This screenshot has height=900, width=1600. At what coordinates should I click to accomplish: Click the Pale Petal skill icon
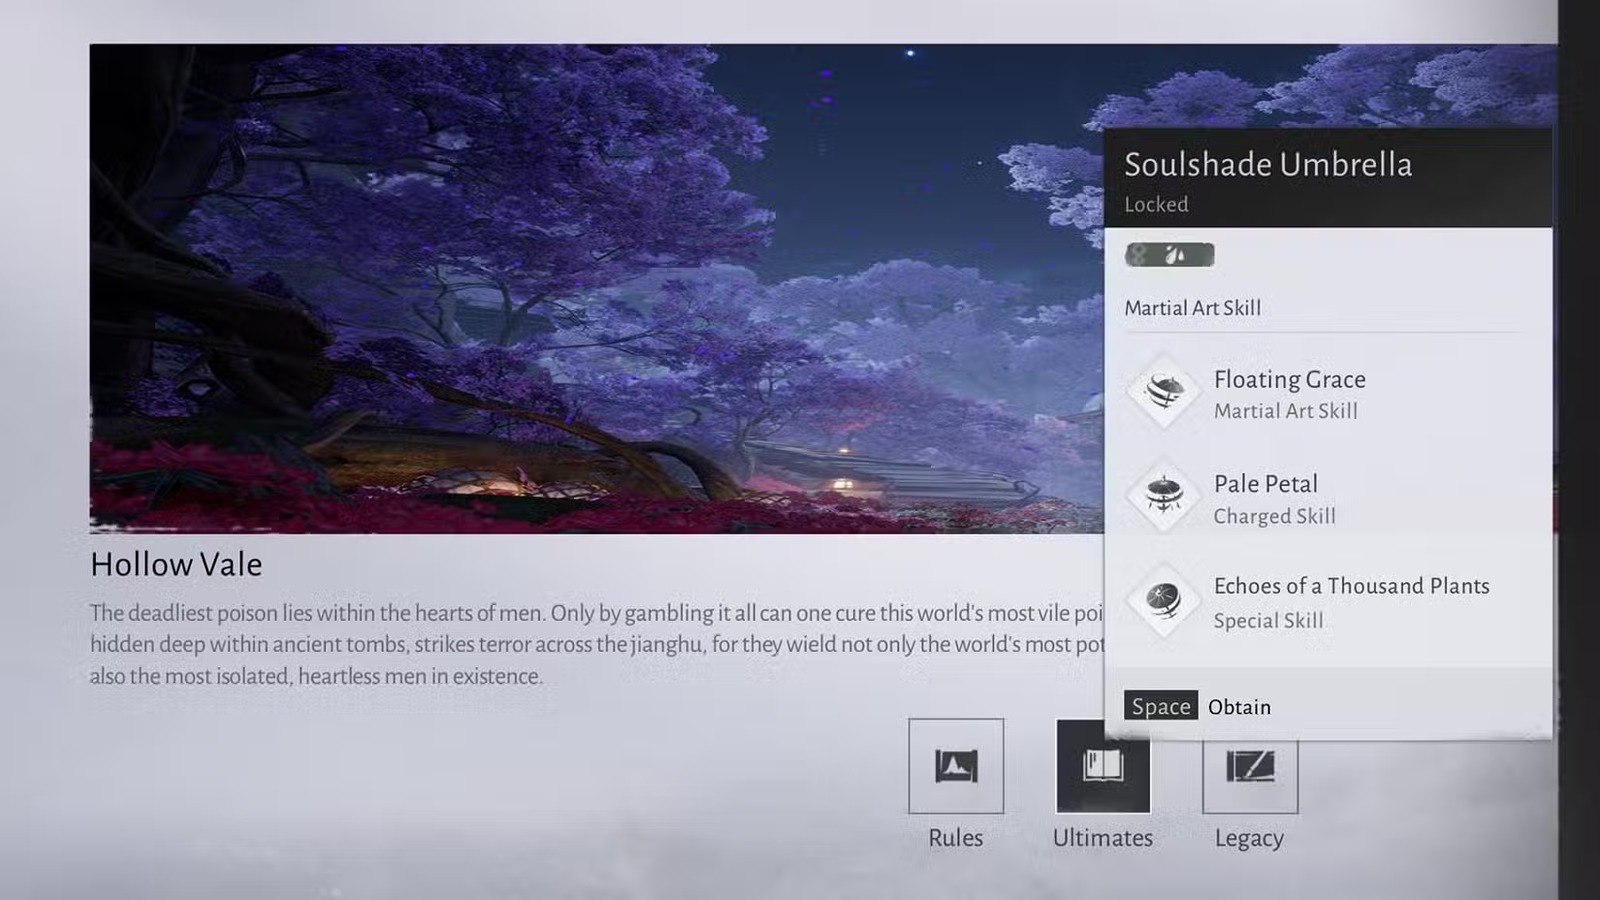pyautogui.click(x=1163, y=497)
